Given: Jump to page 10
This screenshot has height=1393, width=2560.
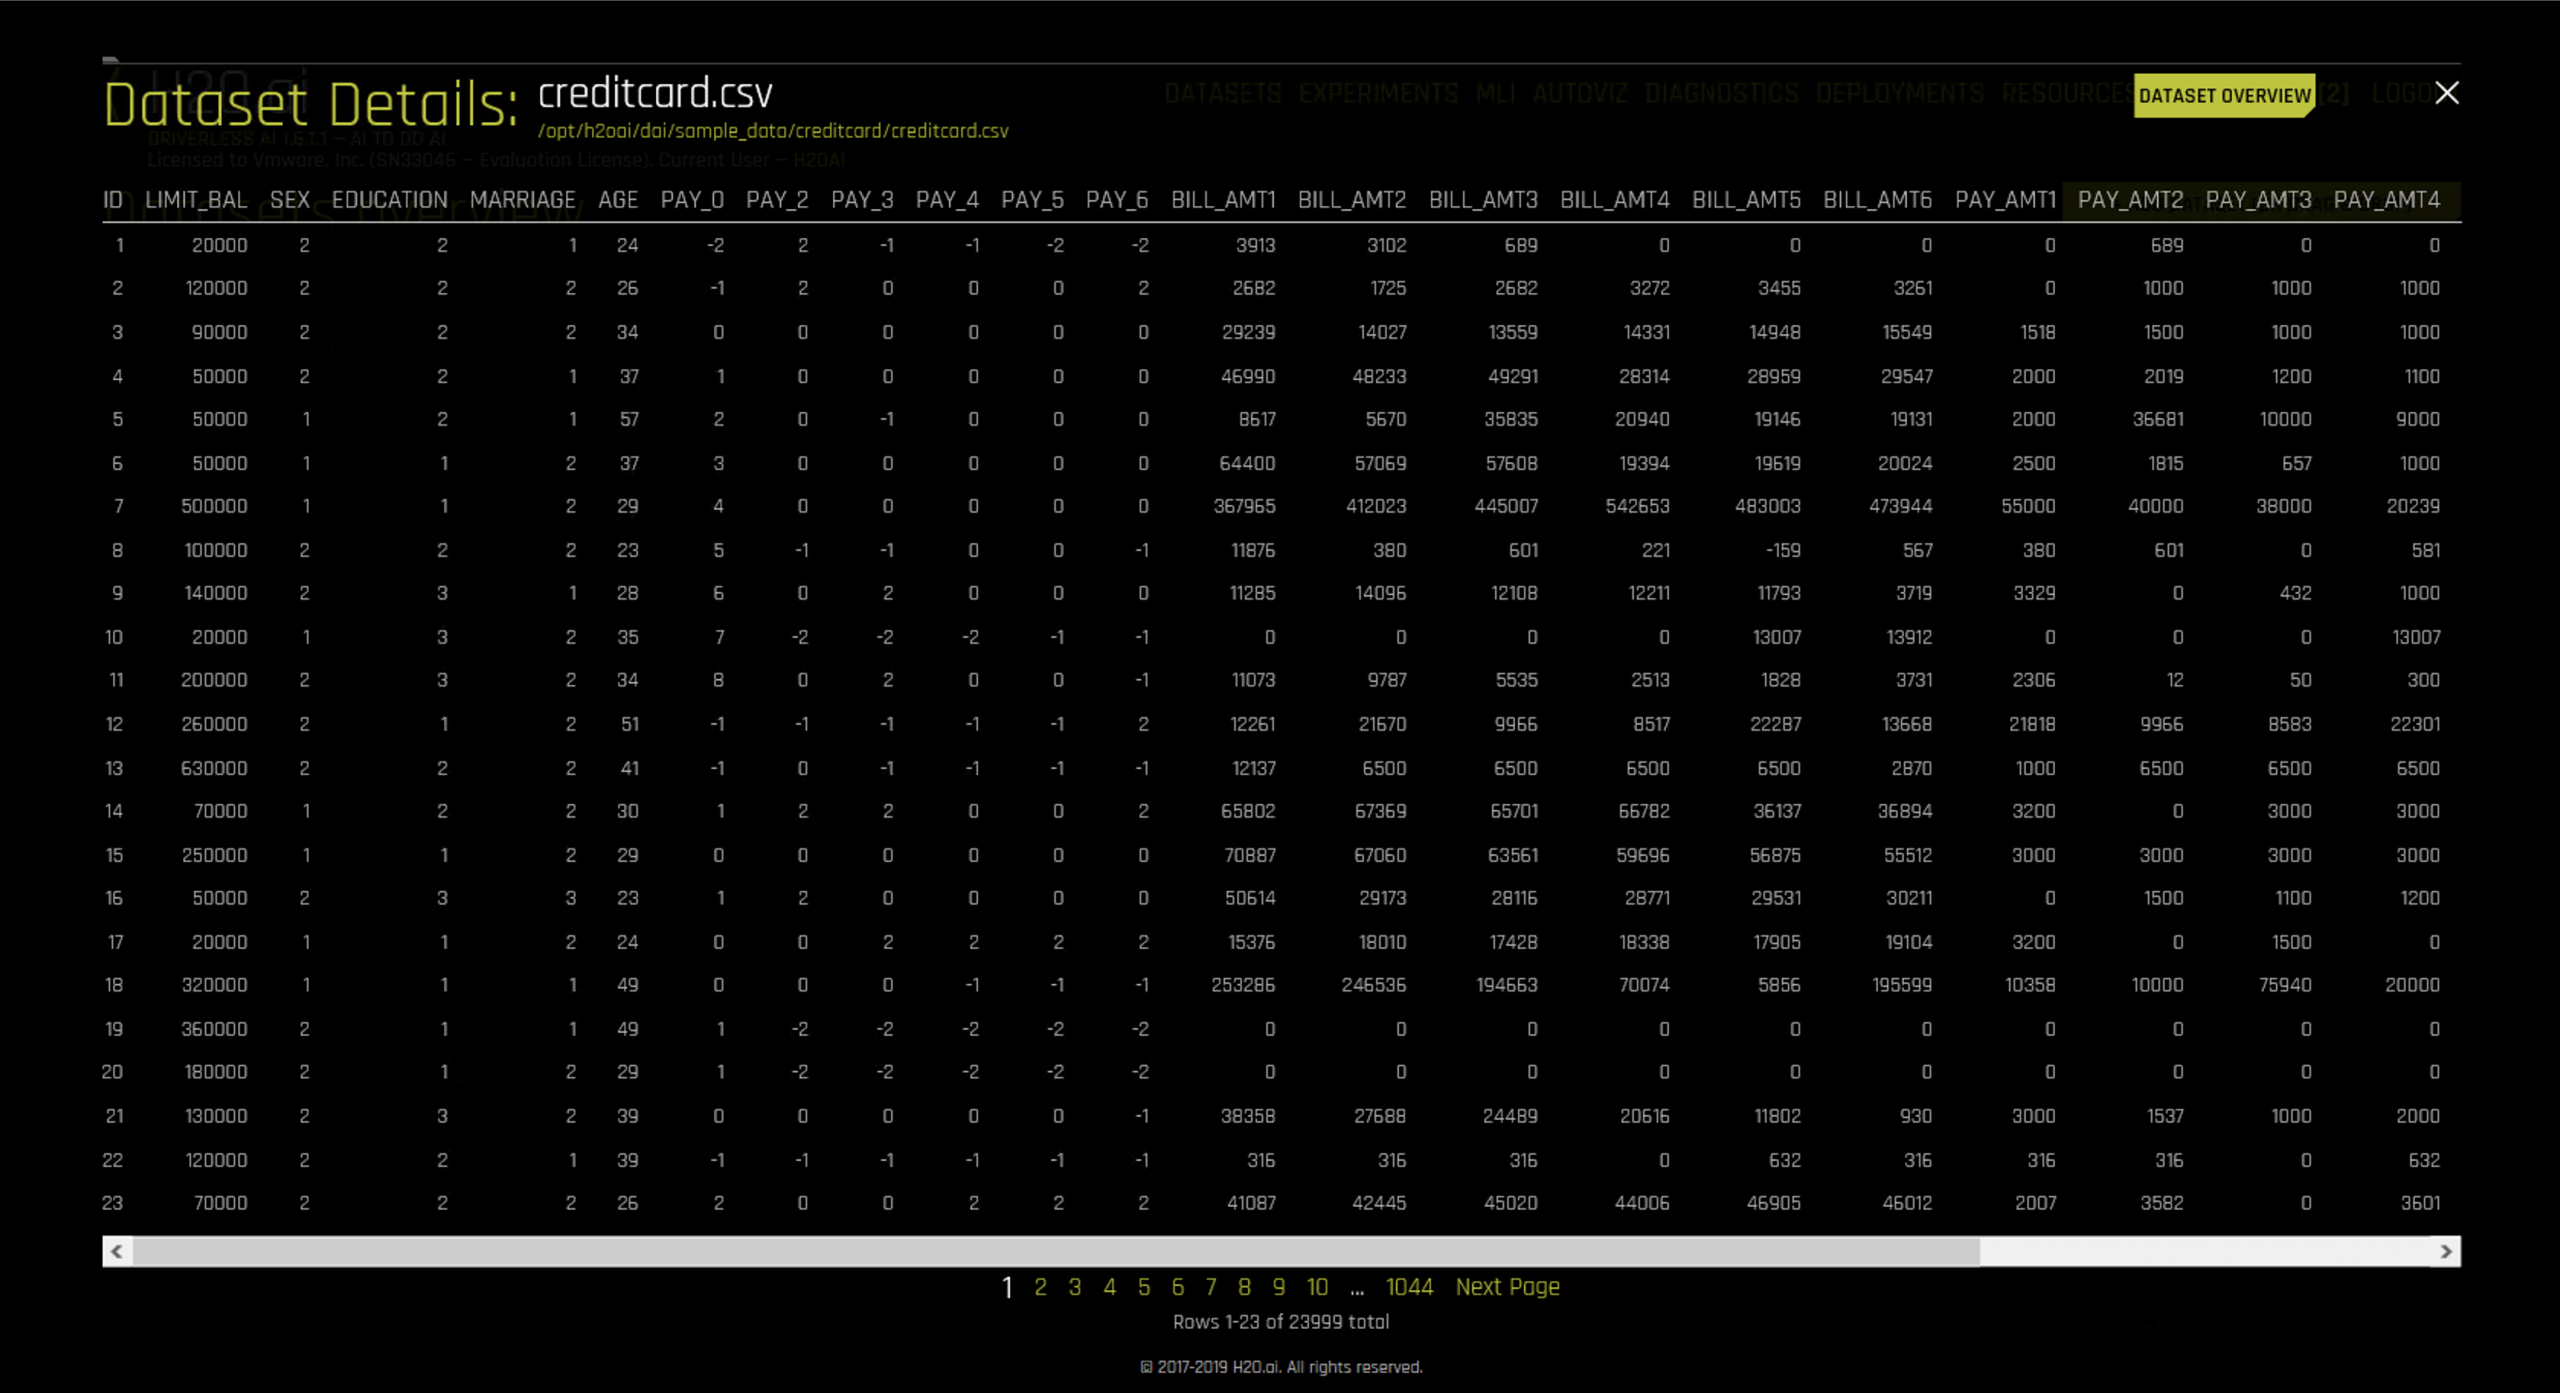Looking at the screenshot, I should pos(1317,1287).
